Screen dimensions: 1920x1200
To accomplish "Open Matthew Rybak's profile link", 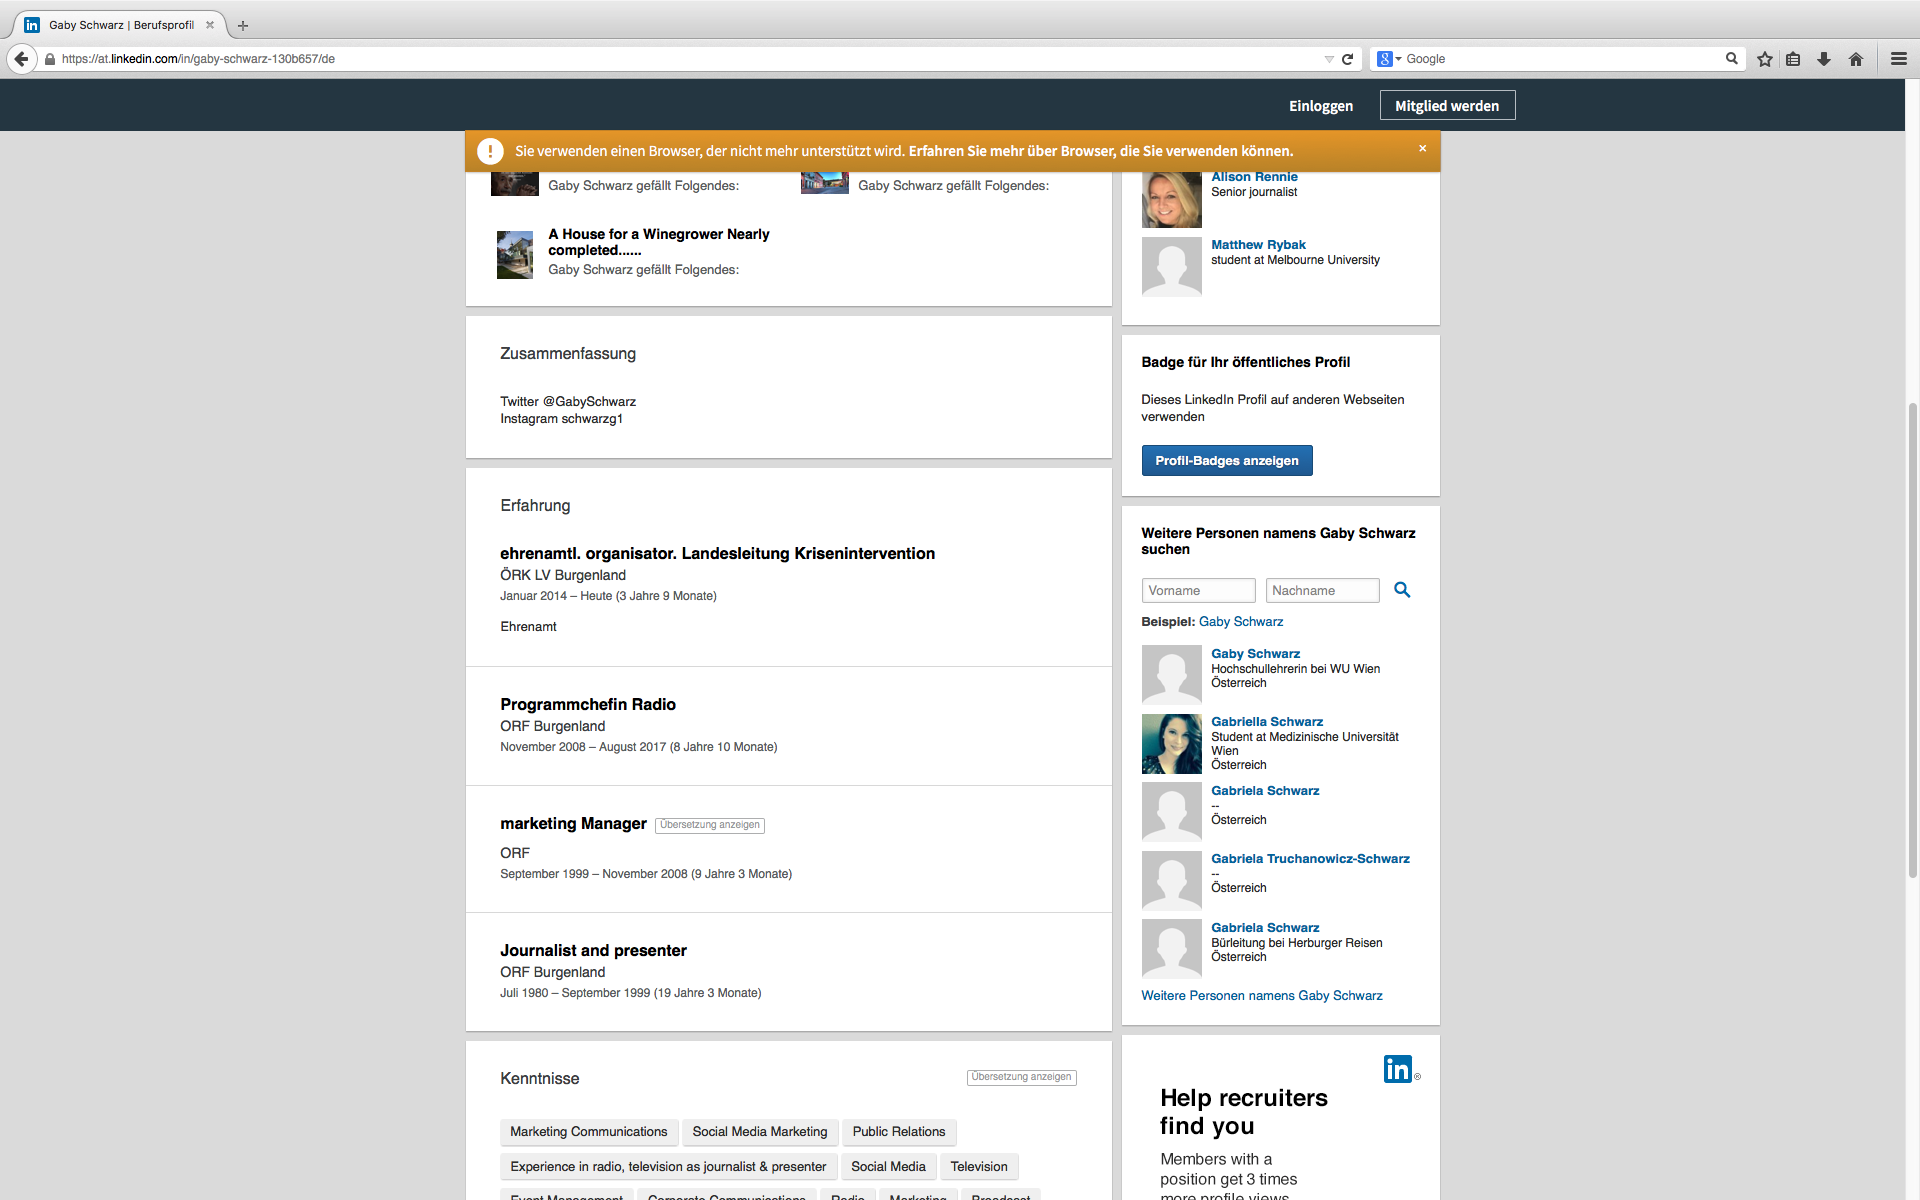I will [x=1258, y=245].
